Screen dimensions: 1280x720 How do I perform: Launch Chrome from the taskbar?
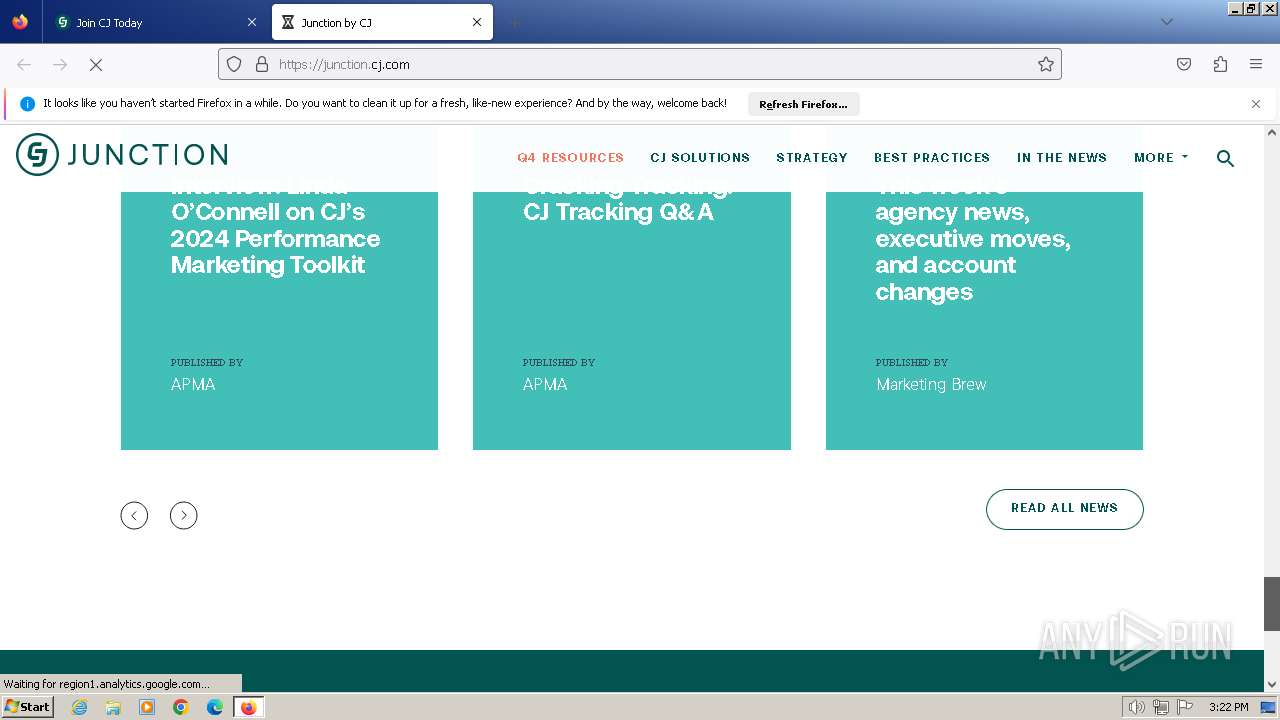[181, 707]
